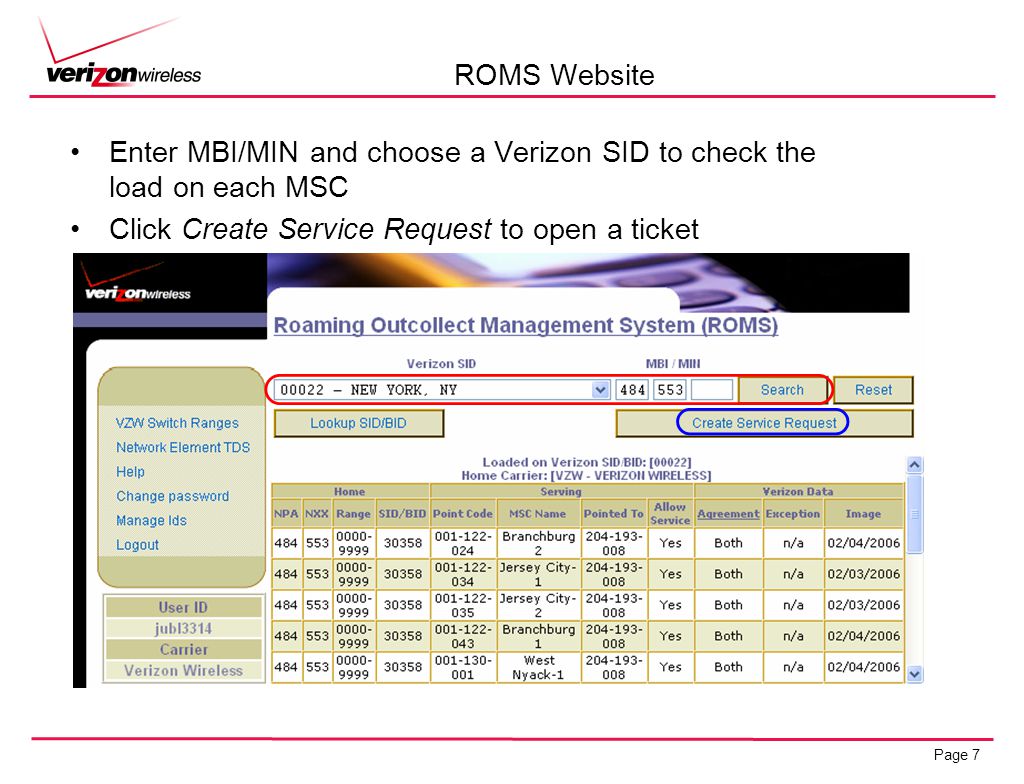Viewport: 1024px width, 784px height.
Task: Open the Verizon SID dropdown arrow
Action: pos(600,390)
